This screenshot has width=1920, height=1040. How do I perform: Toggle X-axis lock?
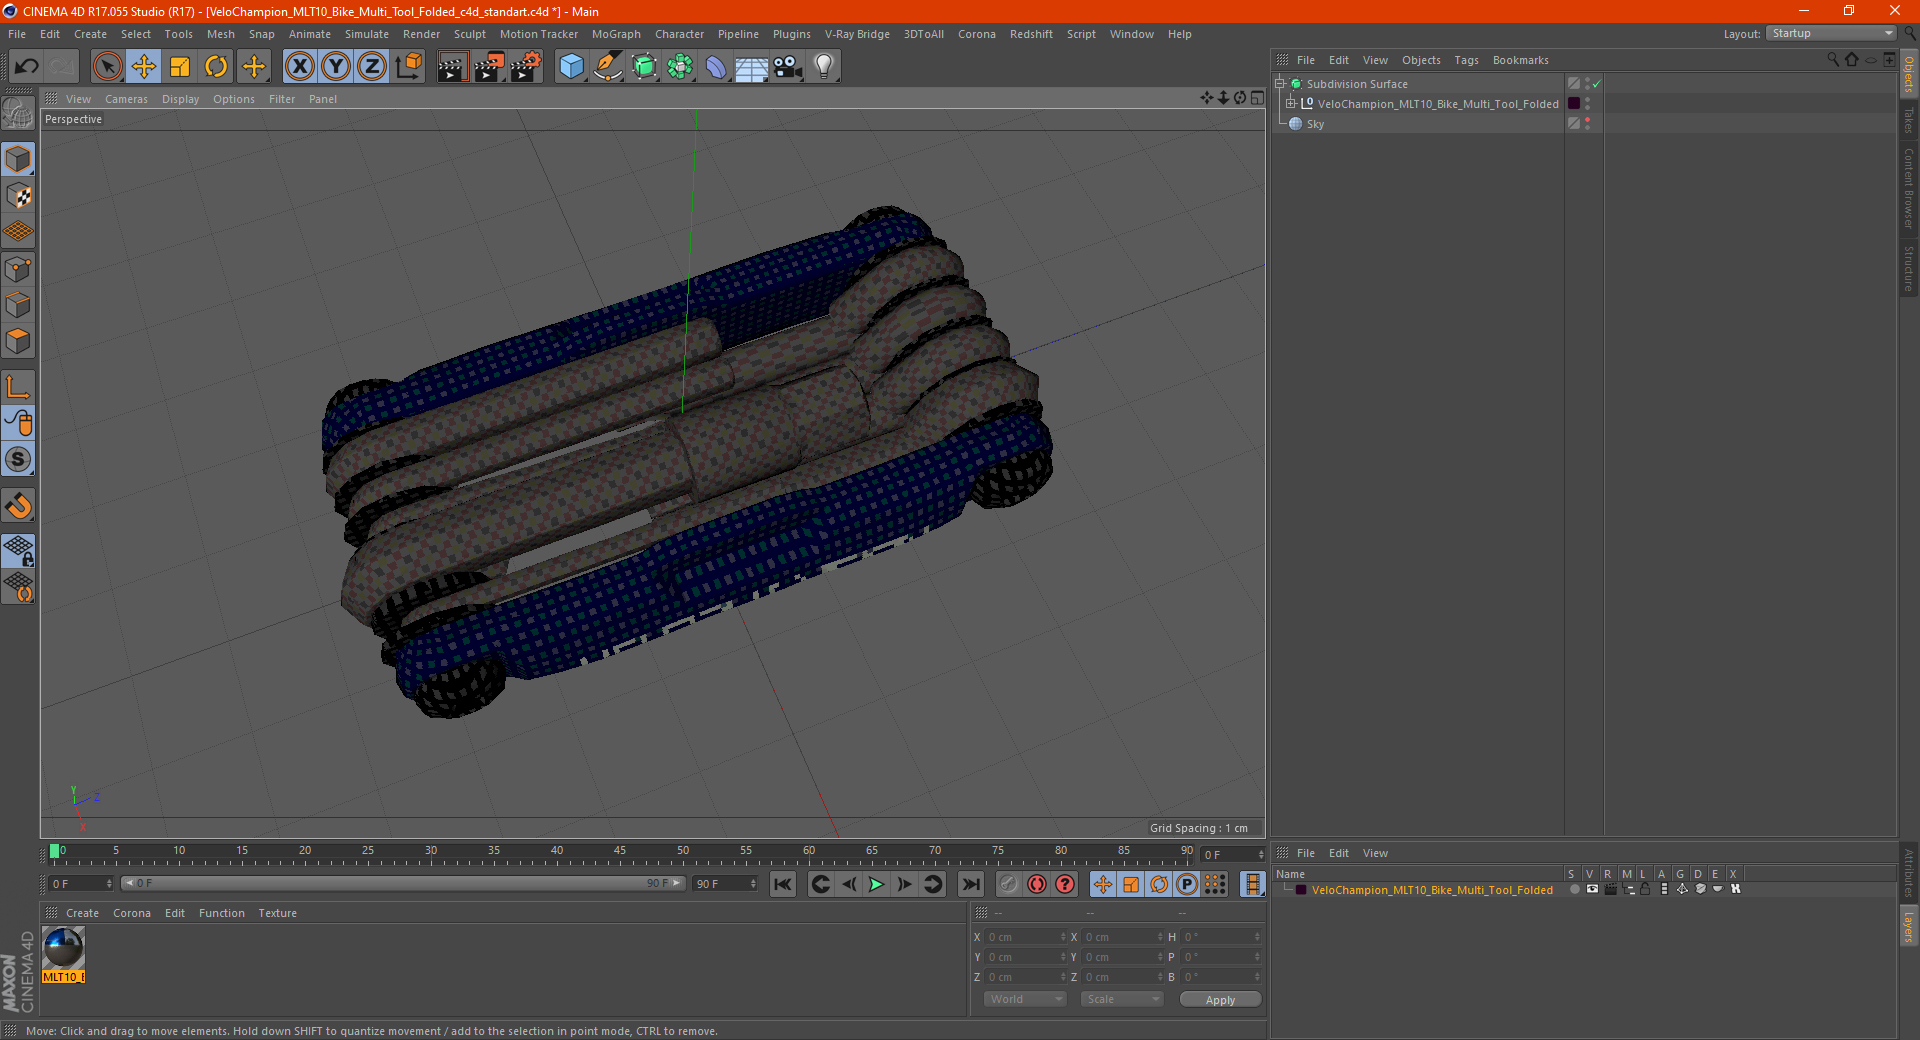299,67
